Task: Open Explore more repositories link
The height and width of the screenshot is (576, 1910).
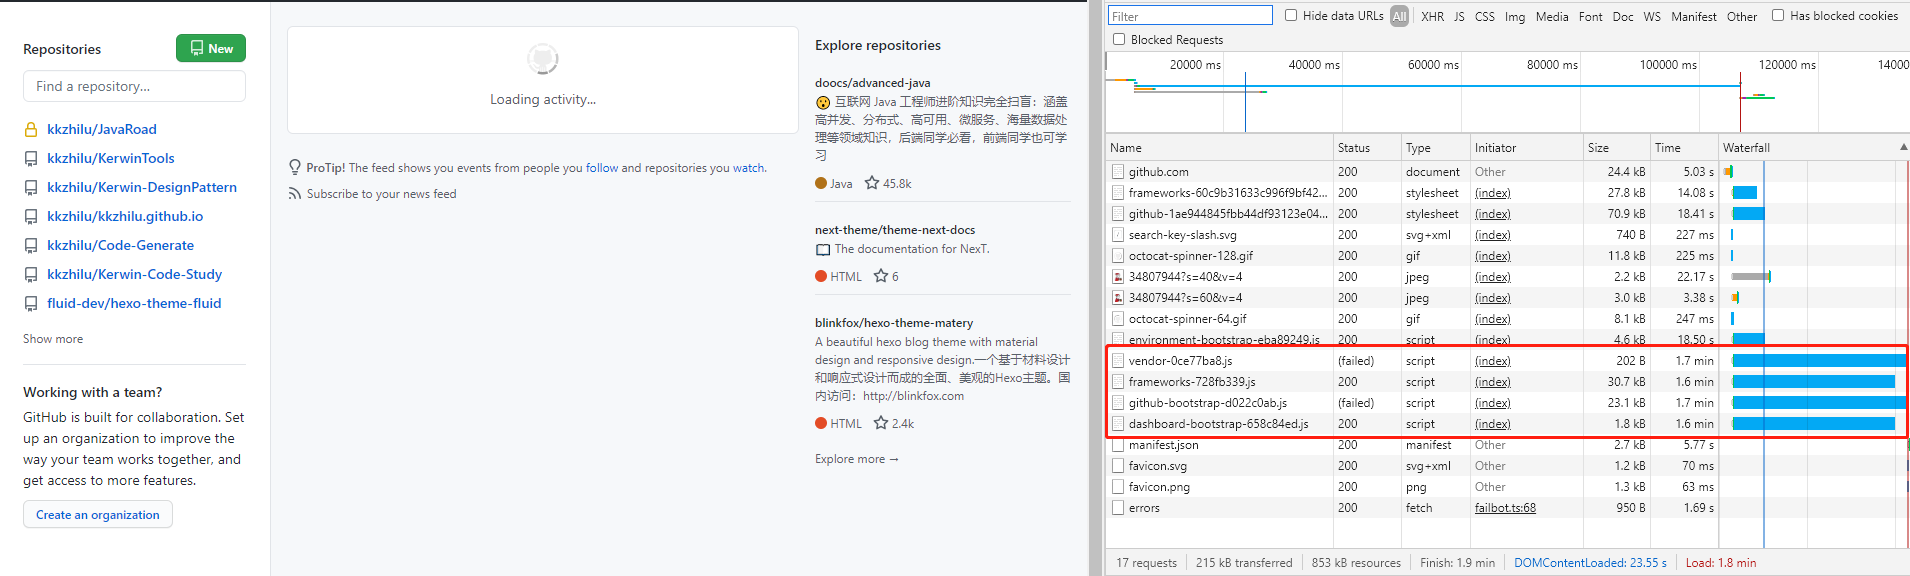Action: coord(856,459)
